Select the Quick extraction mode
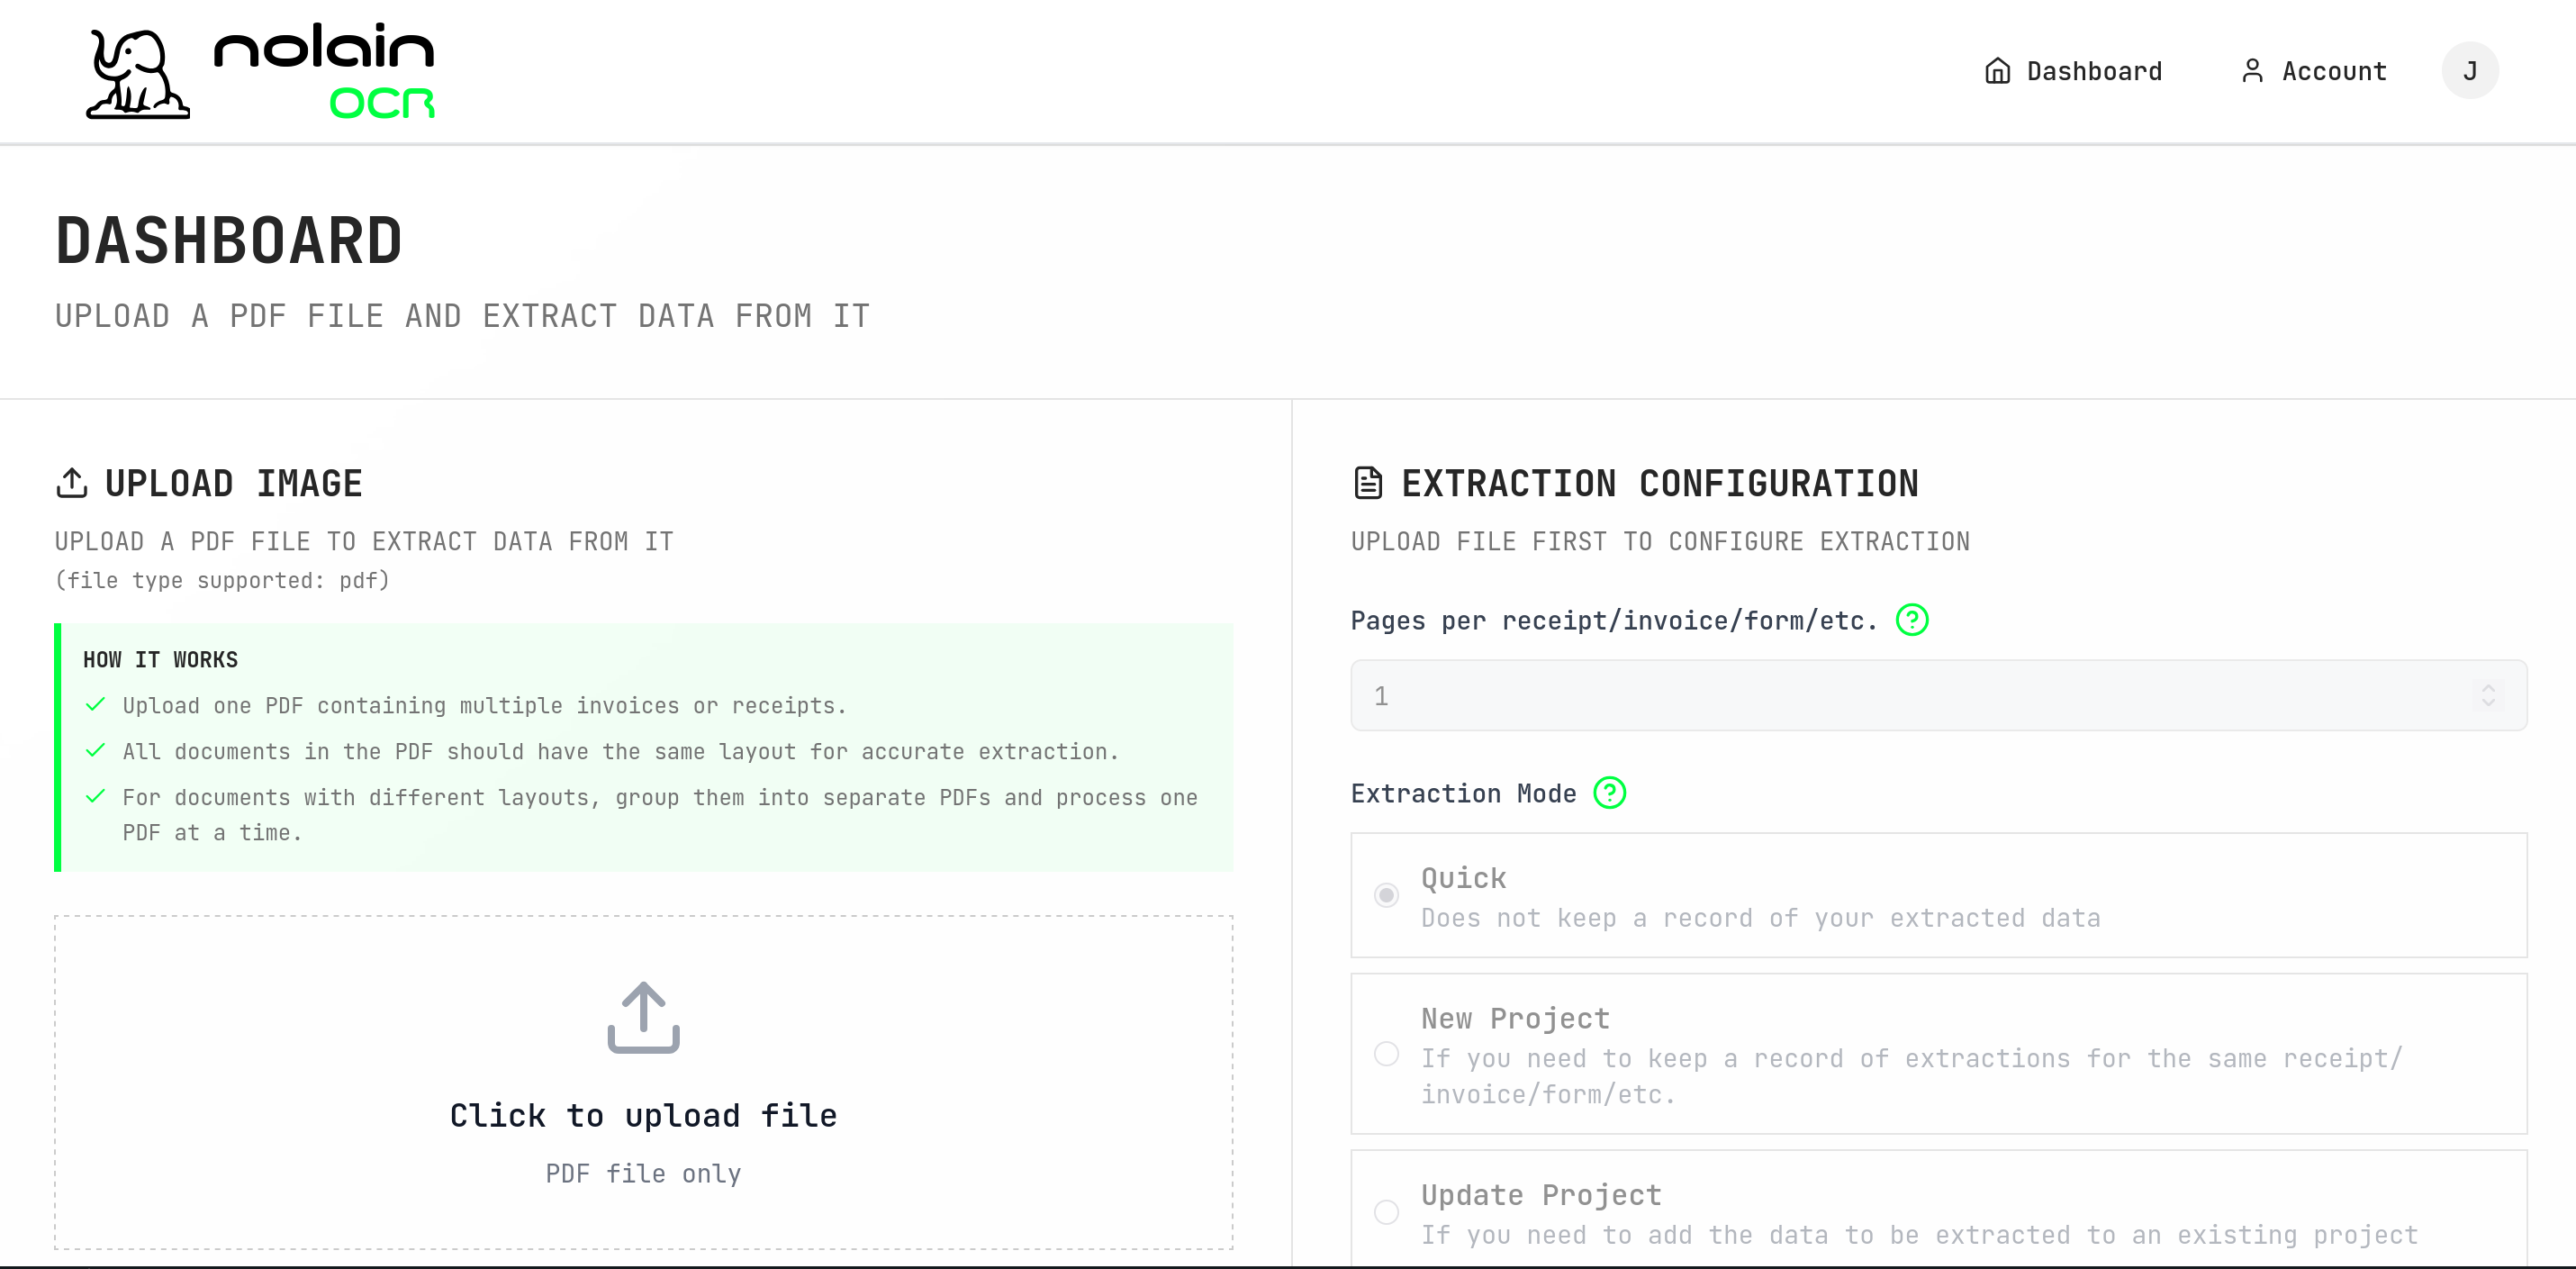This screenshot has height=1269, width=2576. coord(1386,895)
